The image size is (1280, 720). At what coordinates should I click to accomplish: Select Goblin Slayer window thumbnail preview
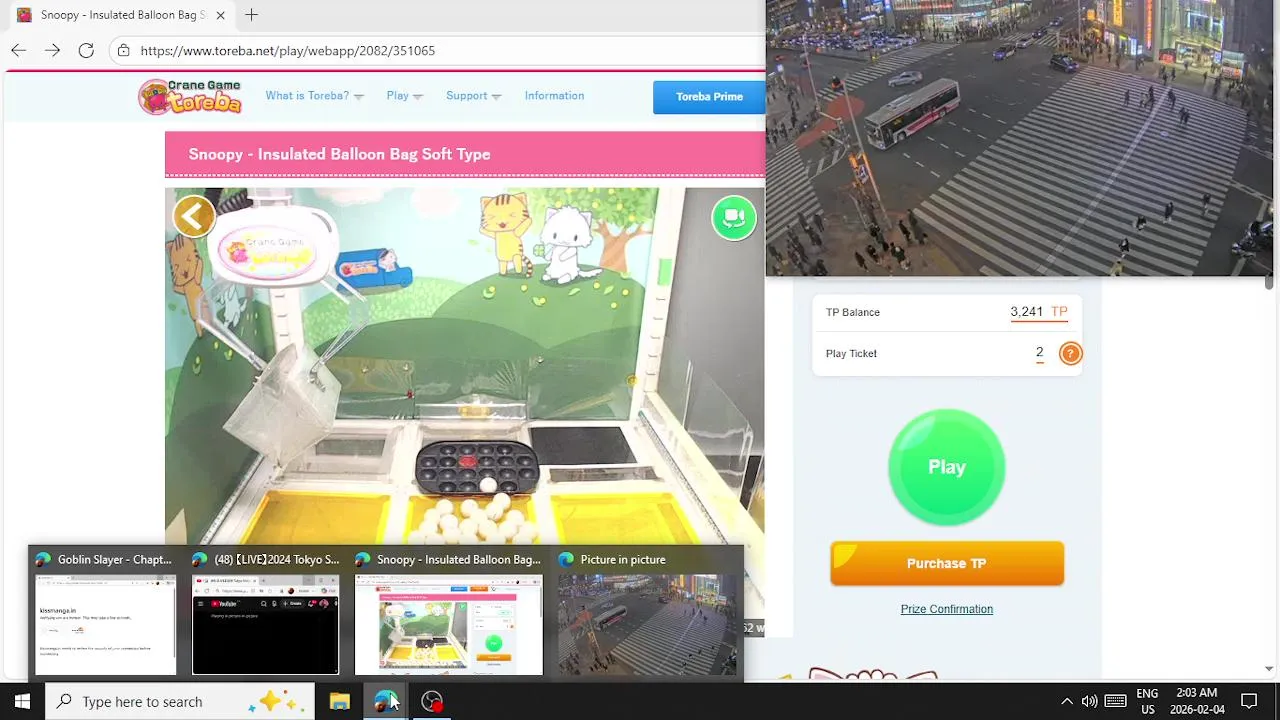[x=105, y=613]
